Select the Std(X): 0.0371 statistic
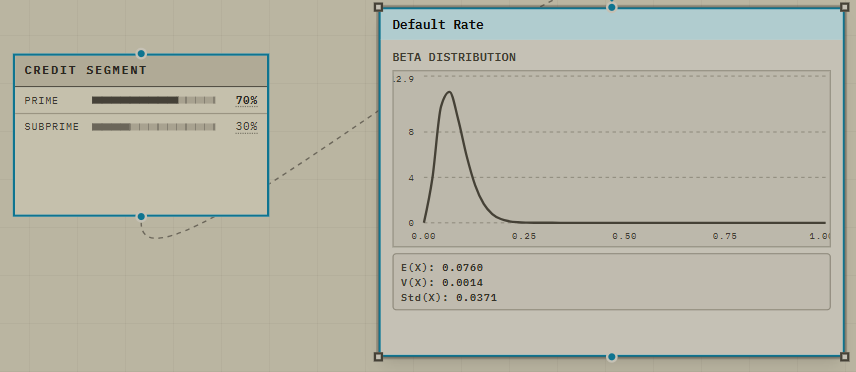The width and height of the screenshot is (856, 372). pos(449,298)
